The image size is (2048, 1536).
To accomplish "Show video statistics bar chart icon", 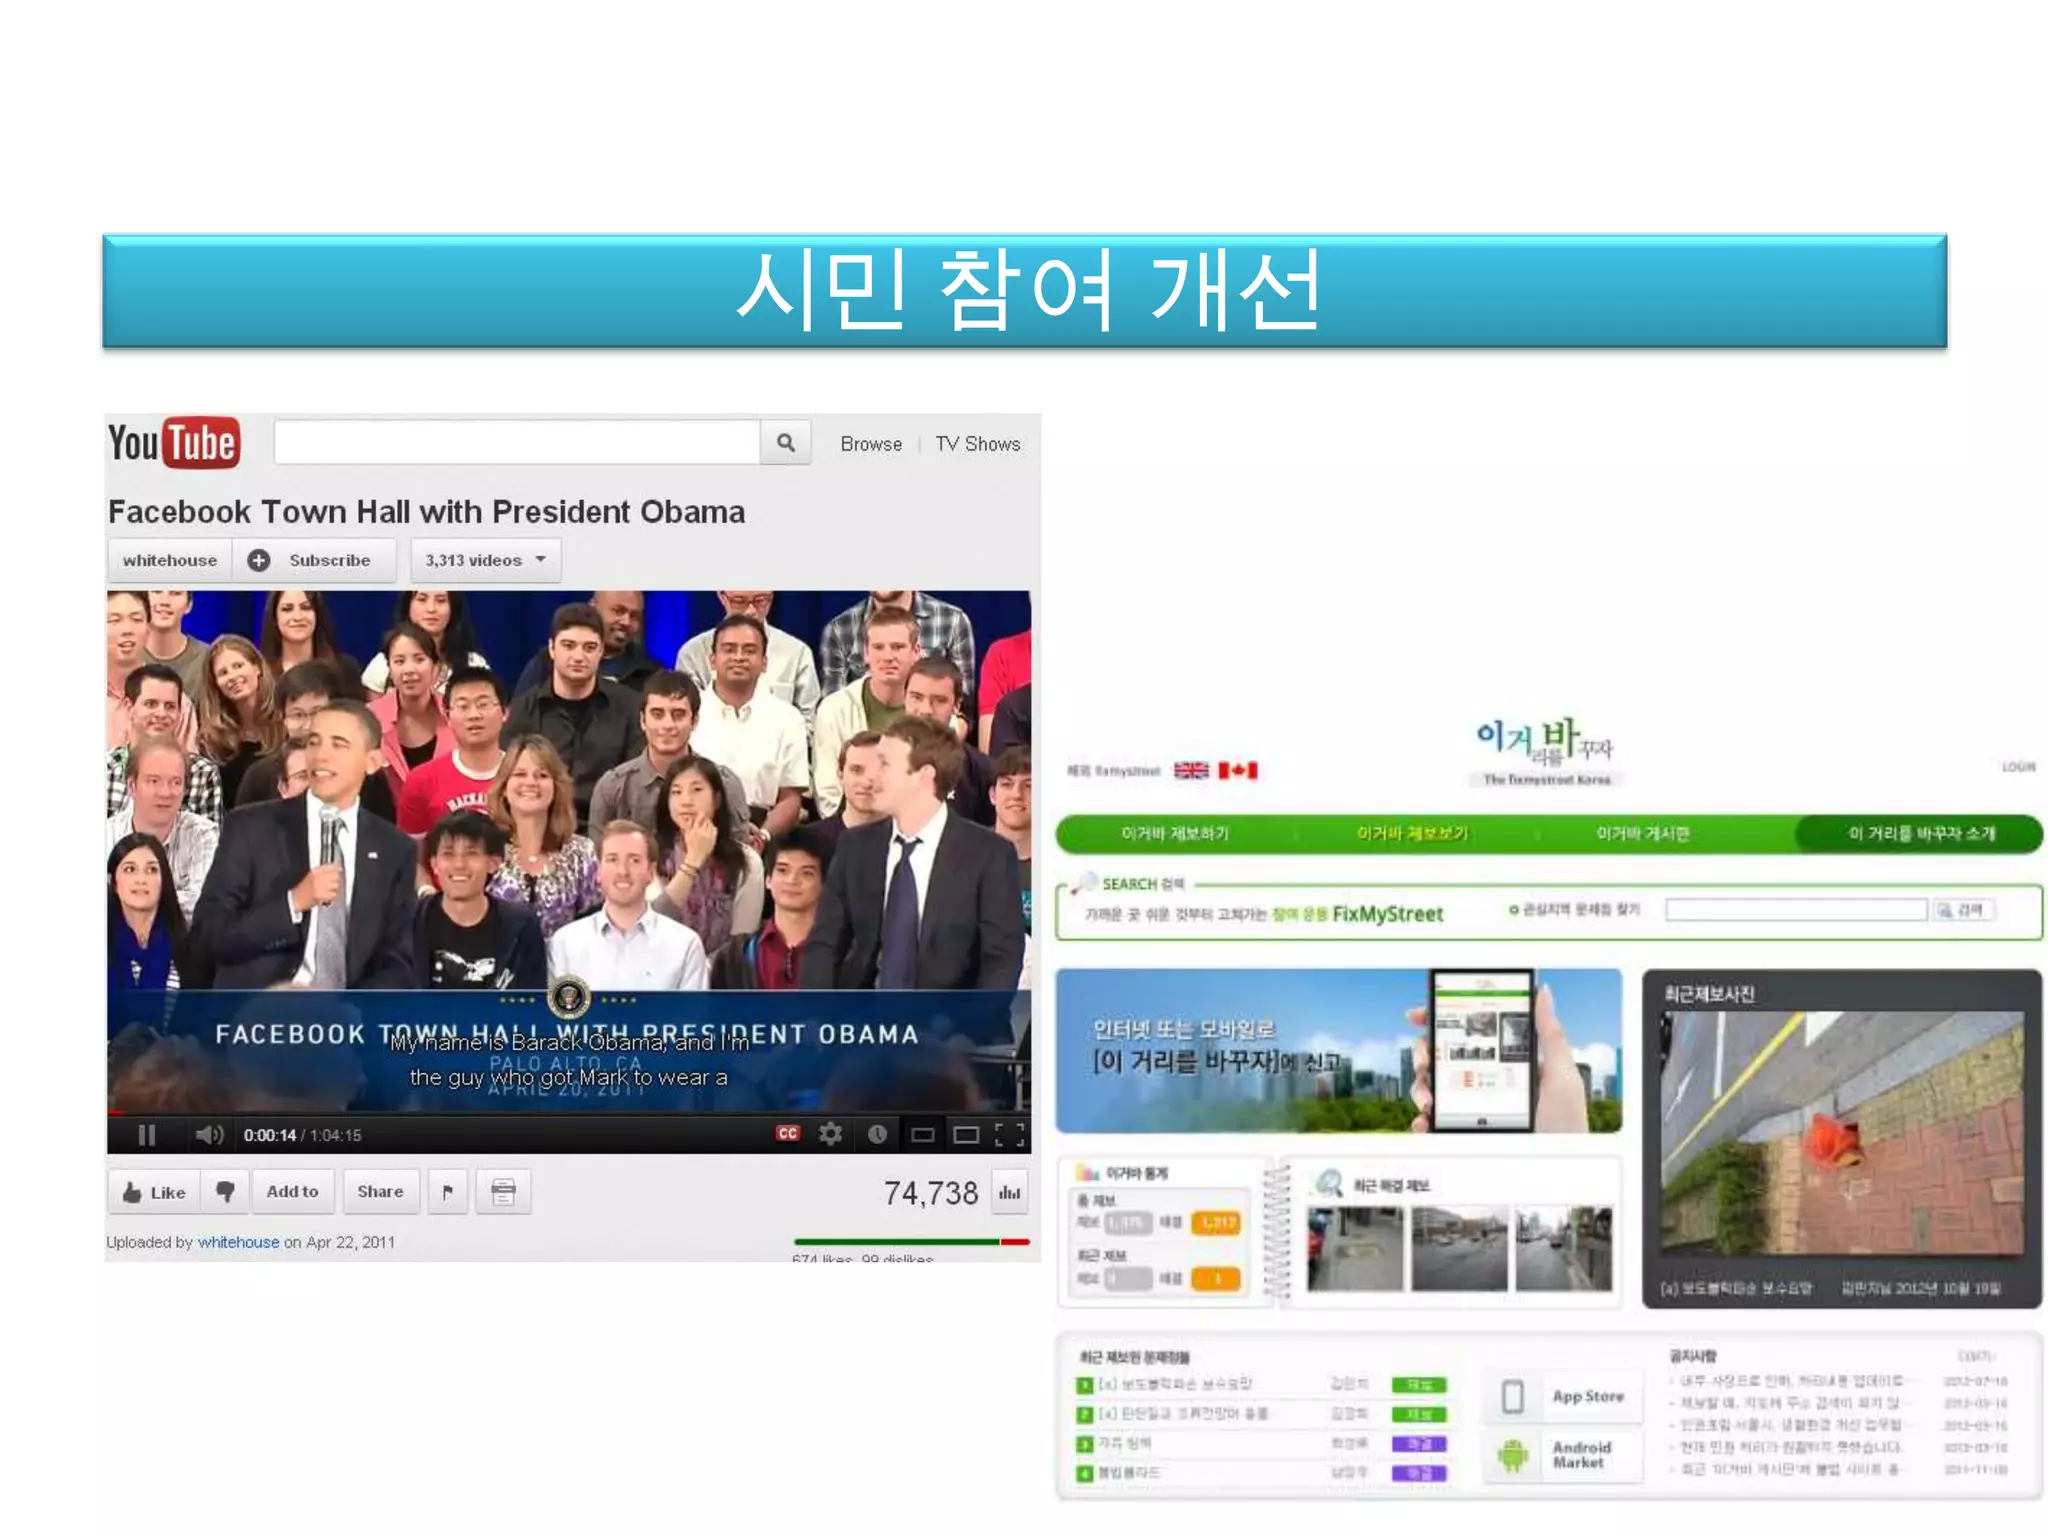I will click(x=1010, y=1192).
